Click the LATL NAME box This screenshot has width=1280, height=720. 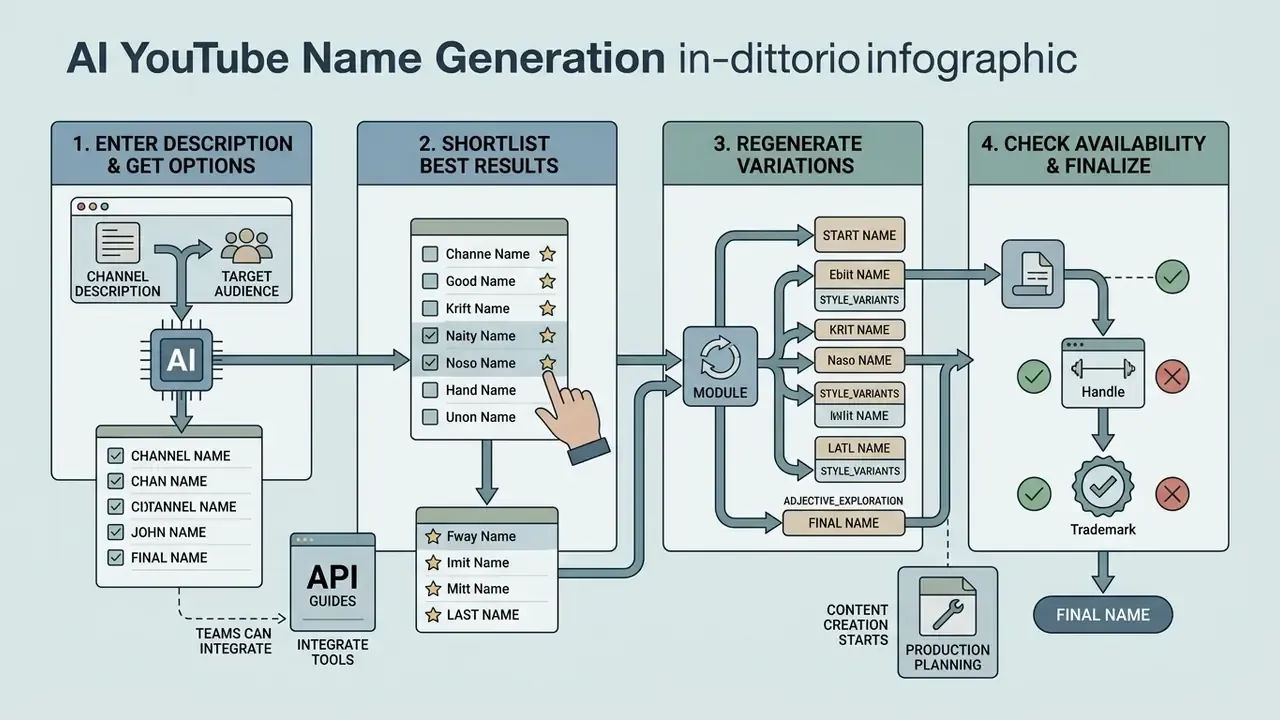click(x=859, y=448)
